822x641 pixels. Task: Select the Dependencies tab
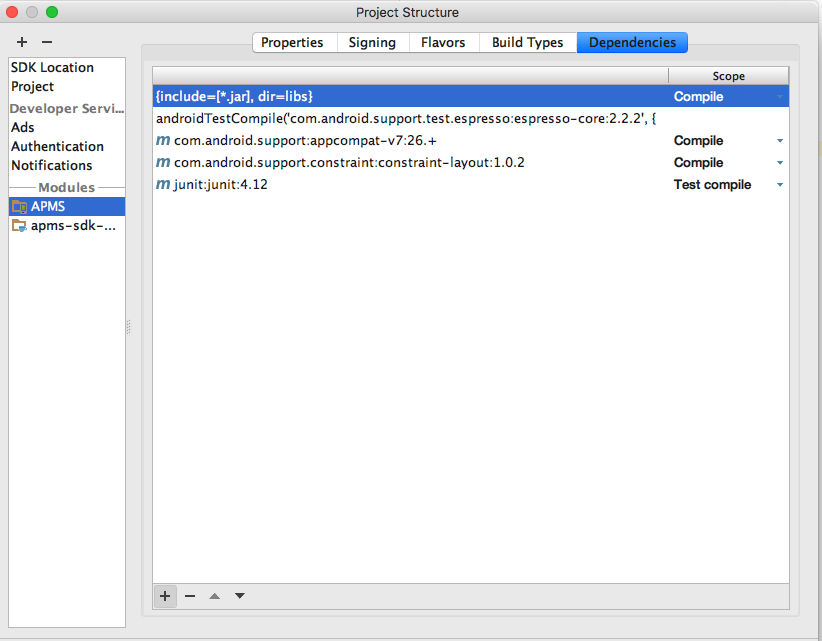[633, 42]
